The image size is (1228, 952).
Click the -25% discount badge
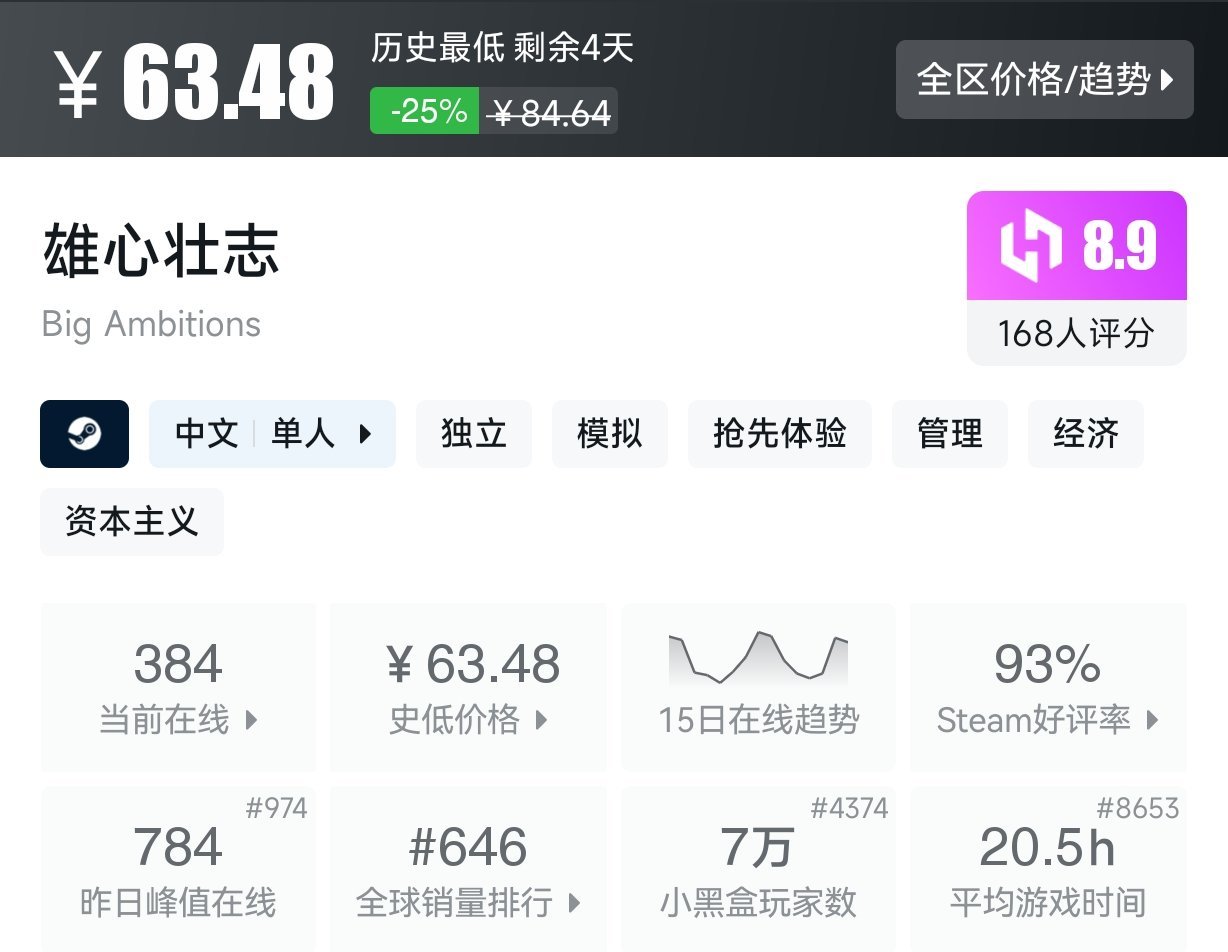pos(424,111)
